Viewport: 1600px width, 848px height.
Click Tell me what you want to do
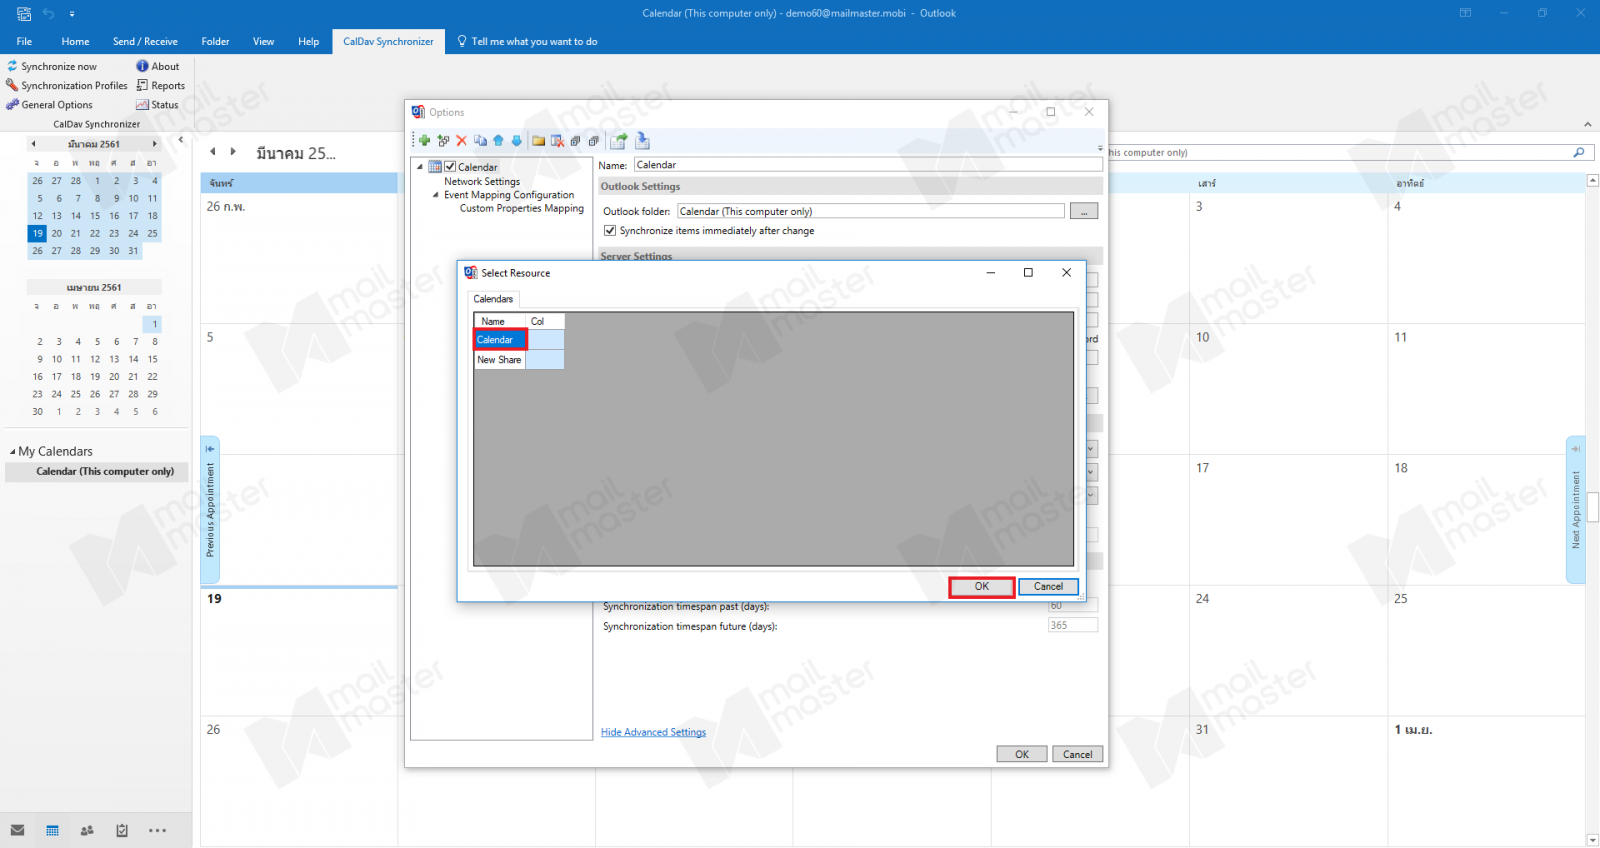click(527, 42)
